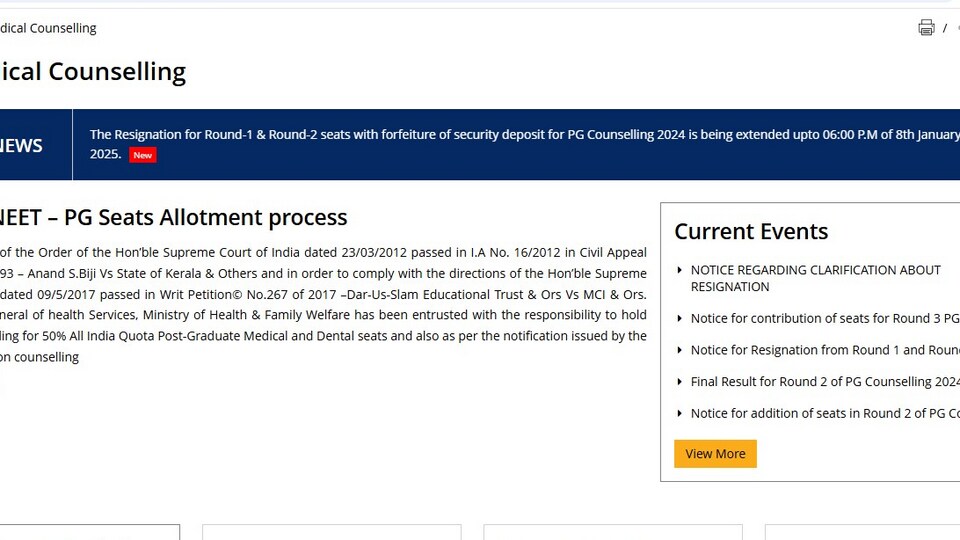Click arrow bullet beside addition of seats notice
The image size is (960, 540).
pos(680,413)
